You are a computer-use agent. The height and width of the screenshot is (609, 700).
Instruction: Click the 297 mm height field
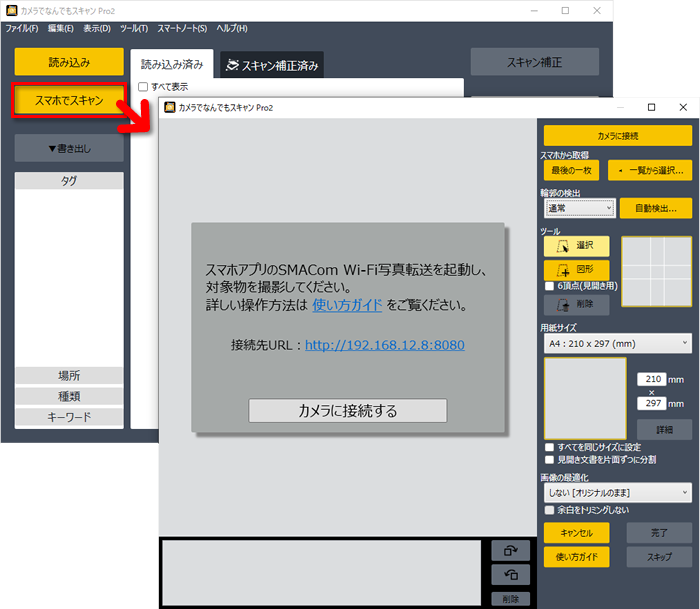pos(651,403)
